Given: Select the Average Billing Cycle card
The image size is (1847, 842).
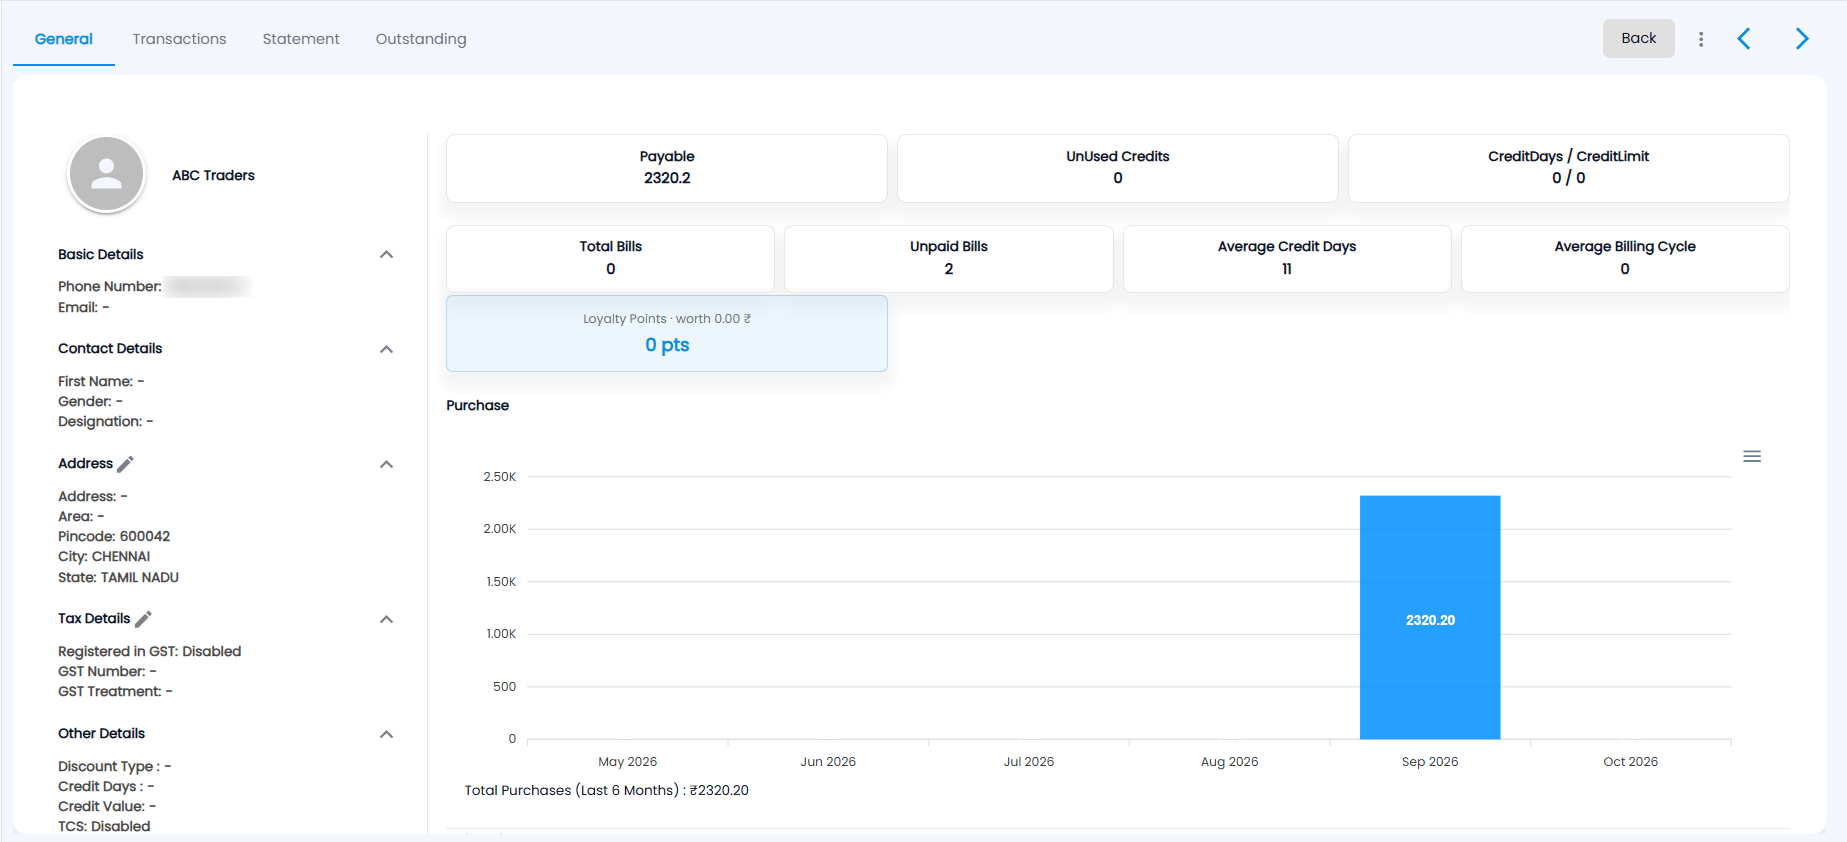Looking at the screenshot, I should pyautogui.click(x=1625, y=259).
